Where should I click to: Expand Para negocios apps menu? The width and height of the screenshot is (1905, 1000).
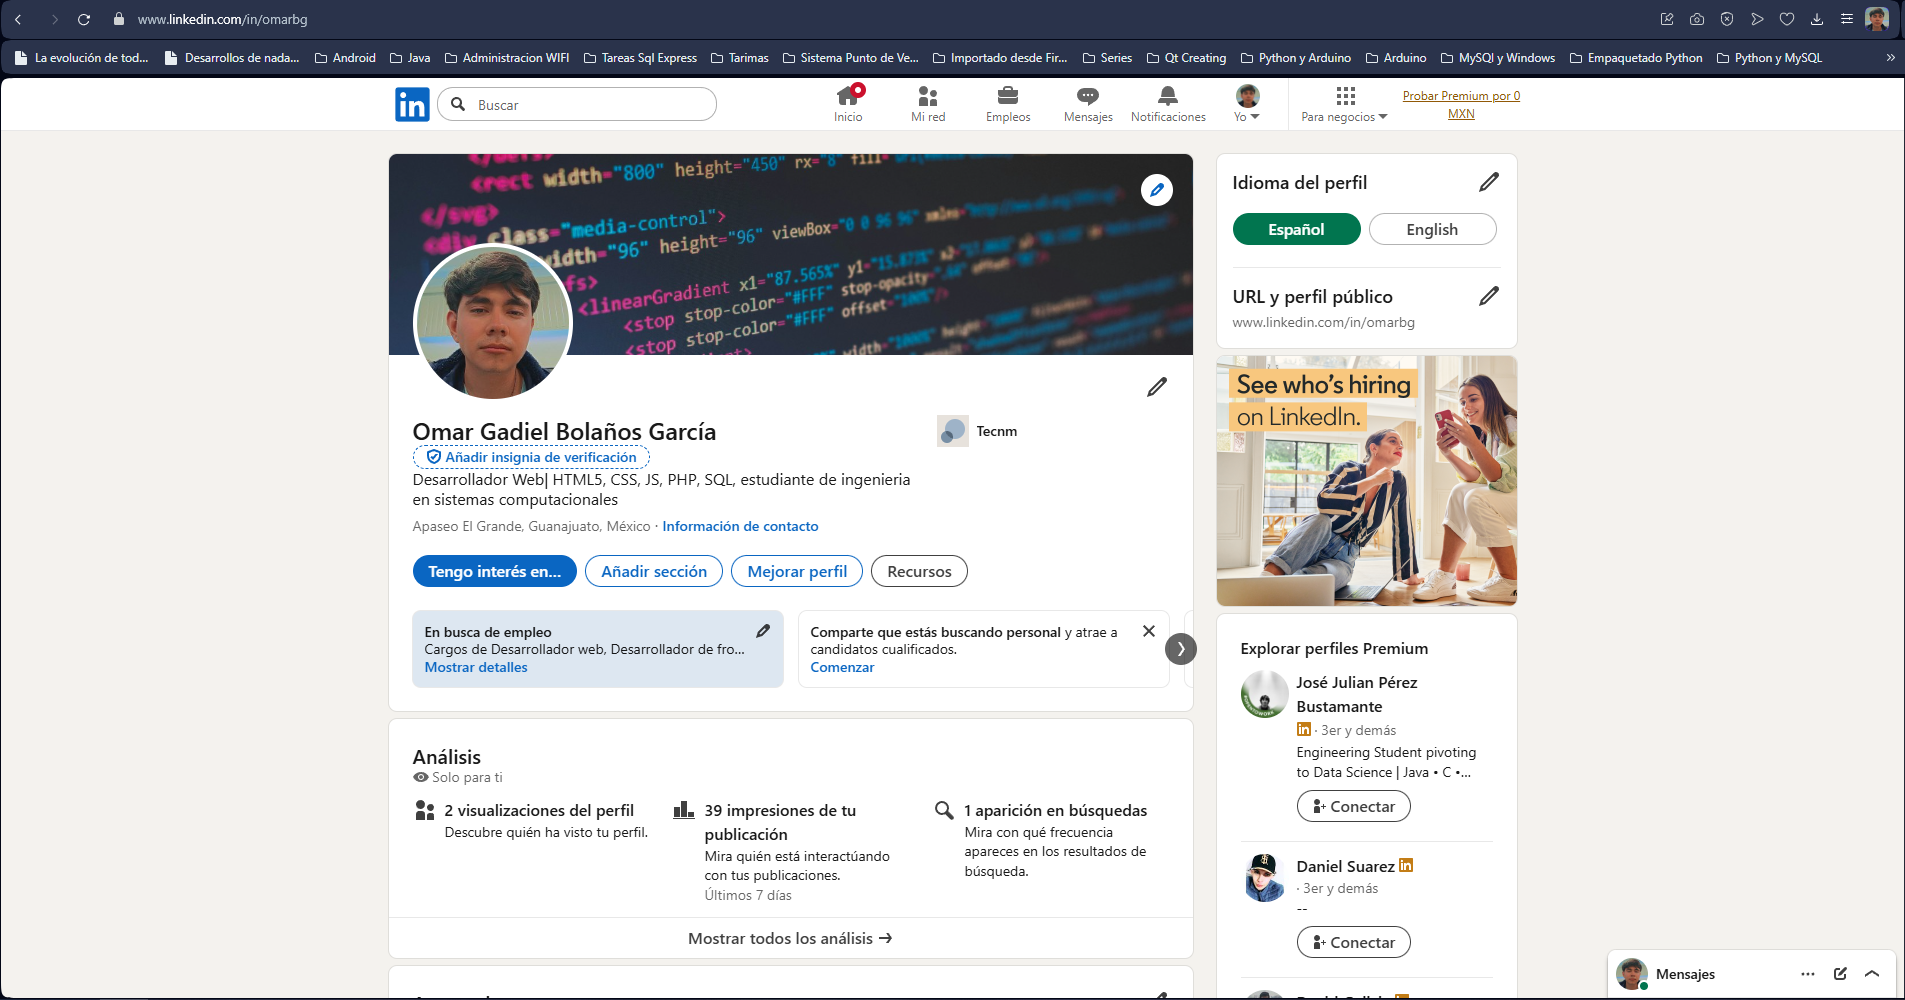click(x=1345, y=104)
